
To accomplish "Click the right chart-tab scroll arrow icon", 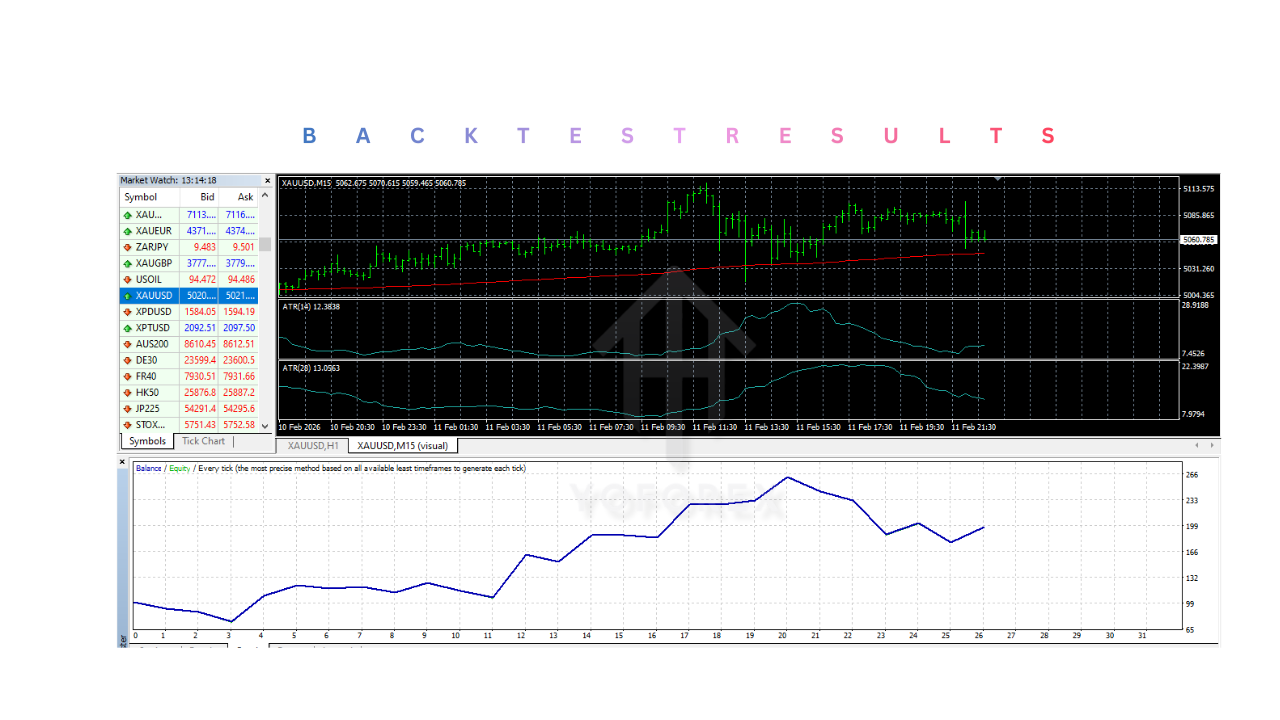I will coord(1212,446).
